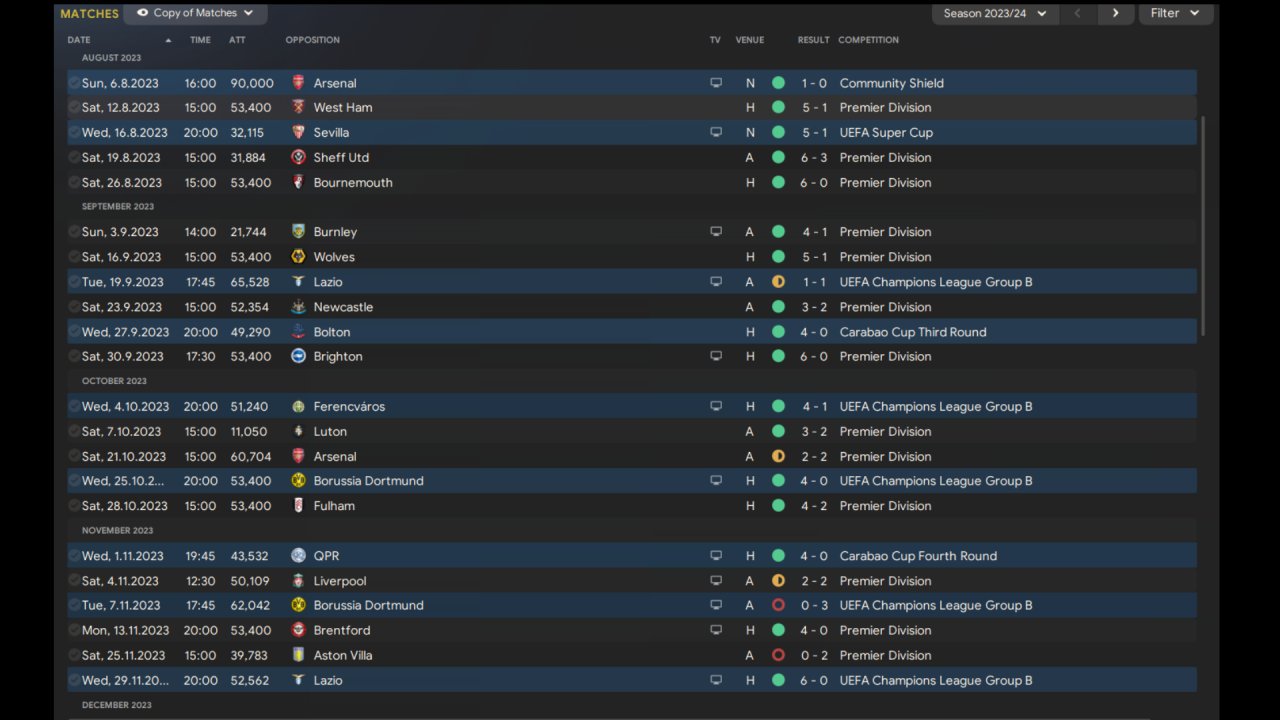
Task: Open the Copy of Matches view dropdown
Action: pos(195,13)
